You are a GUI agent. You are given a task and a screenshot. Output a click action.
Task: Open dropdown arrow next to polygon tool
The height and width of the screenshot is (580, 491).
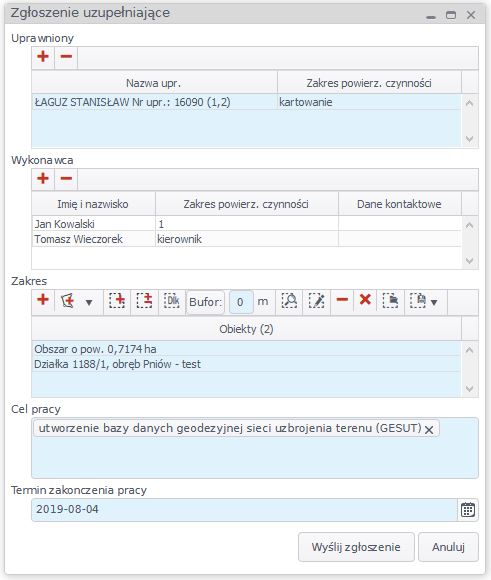[89, 303]
